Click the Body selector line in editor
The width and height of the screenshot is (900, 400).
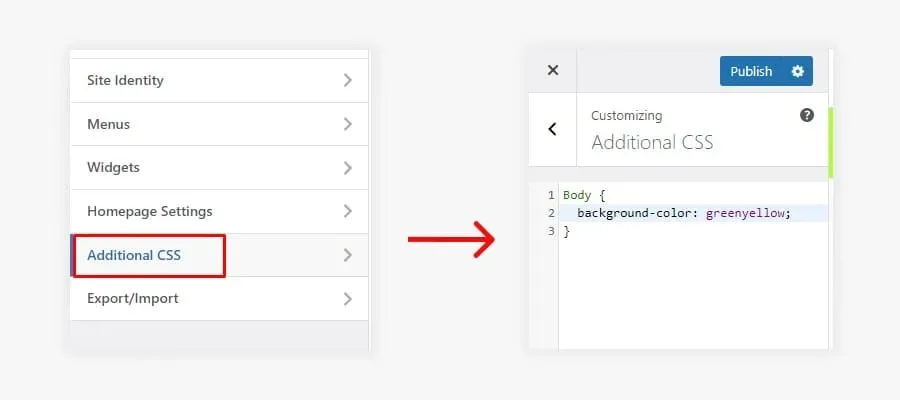[x=584, y=195]
